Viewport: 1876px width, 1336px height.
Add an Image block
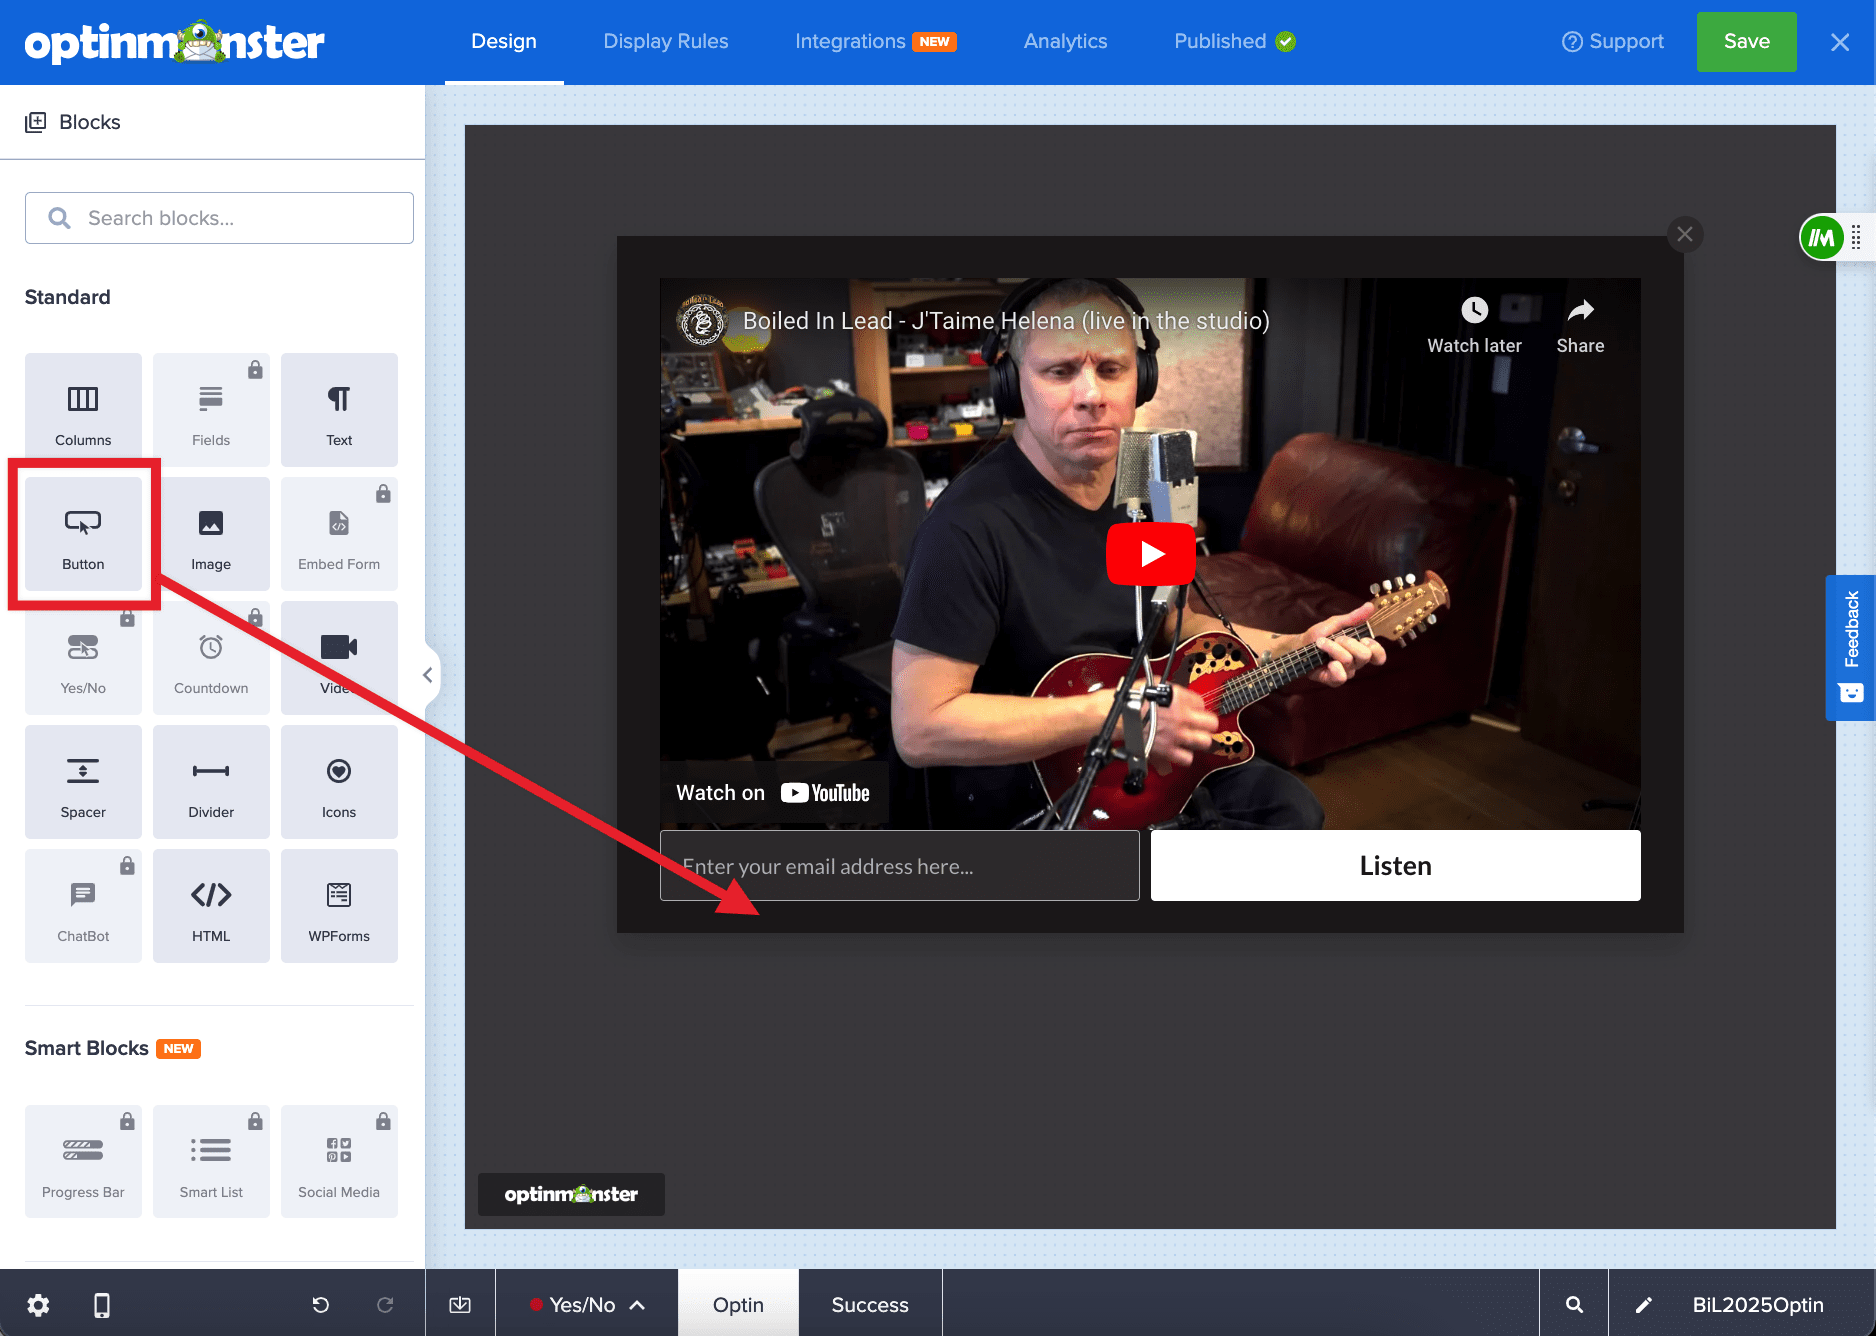click(211, 534)
